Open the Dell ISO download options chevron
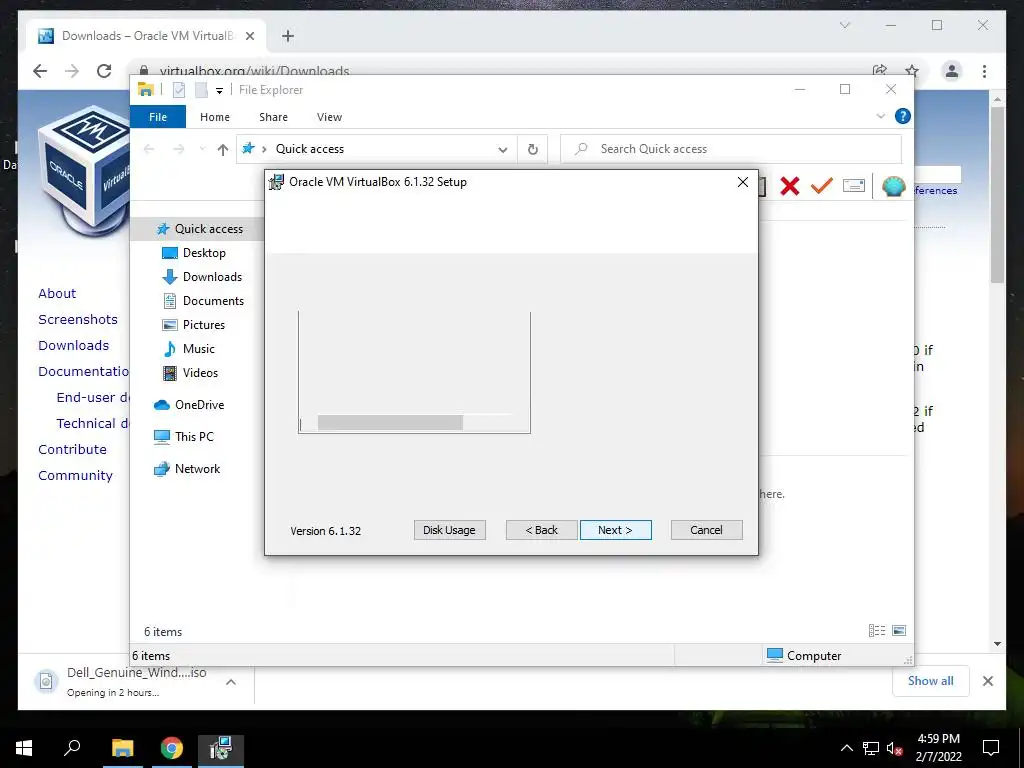 [231, 682]
